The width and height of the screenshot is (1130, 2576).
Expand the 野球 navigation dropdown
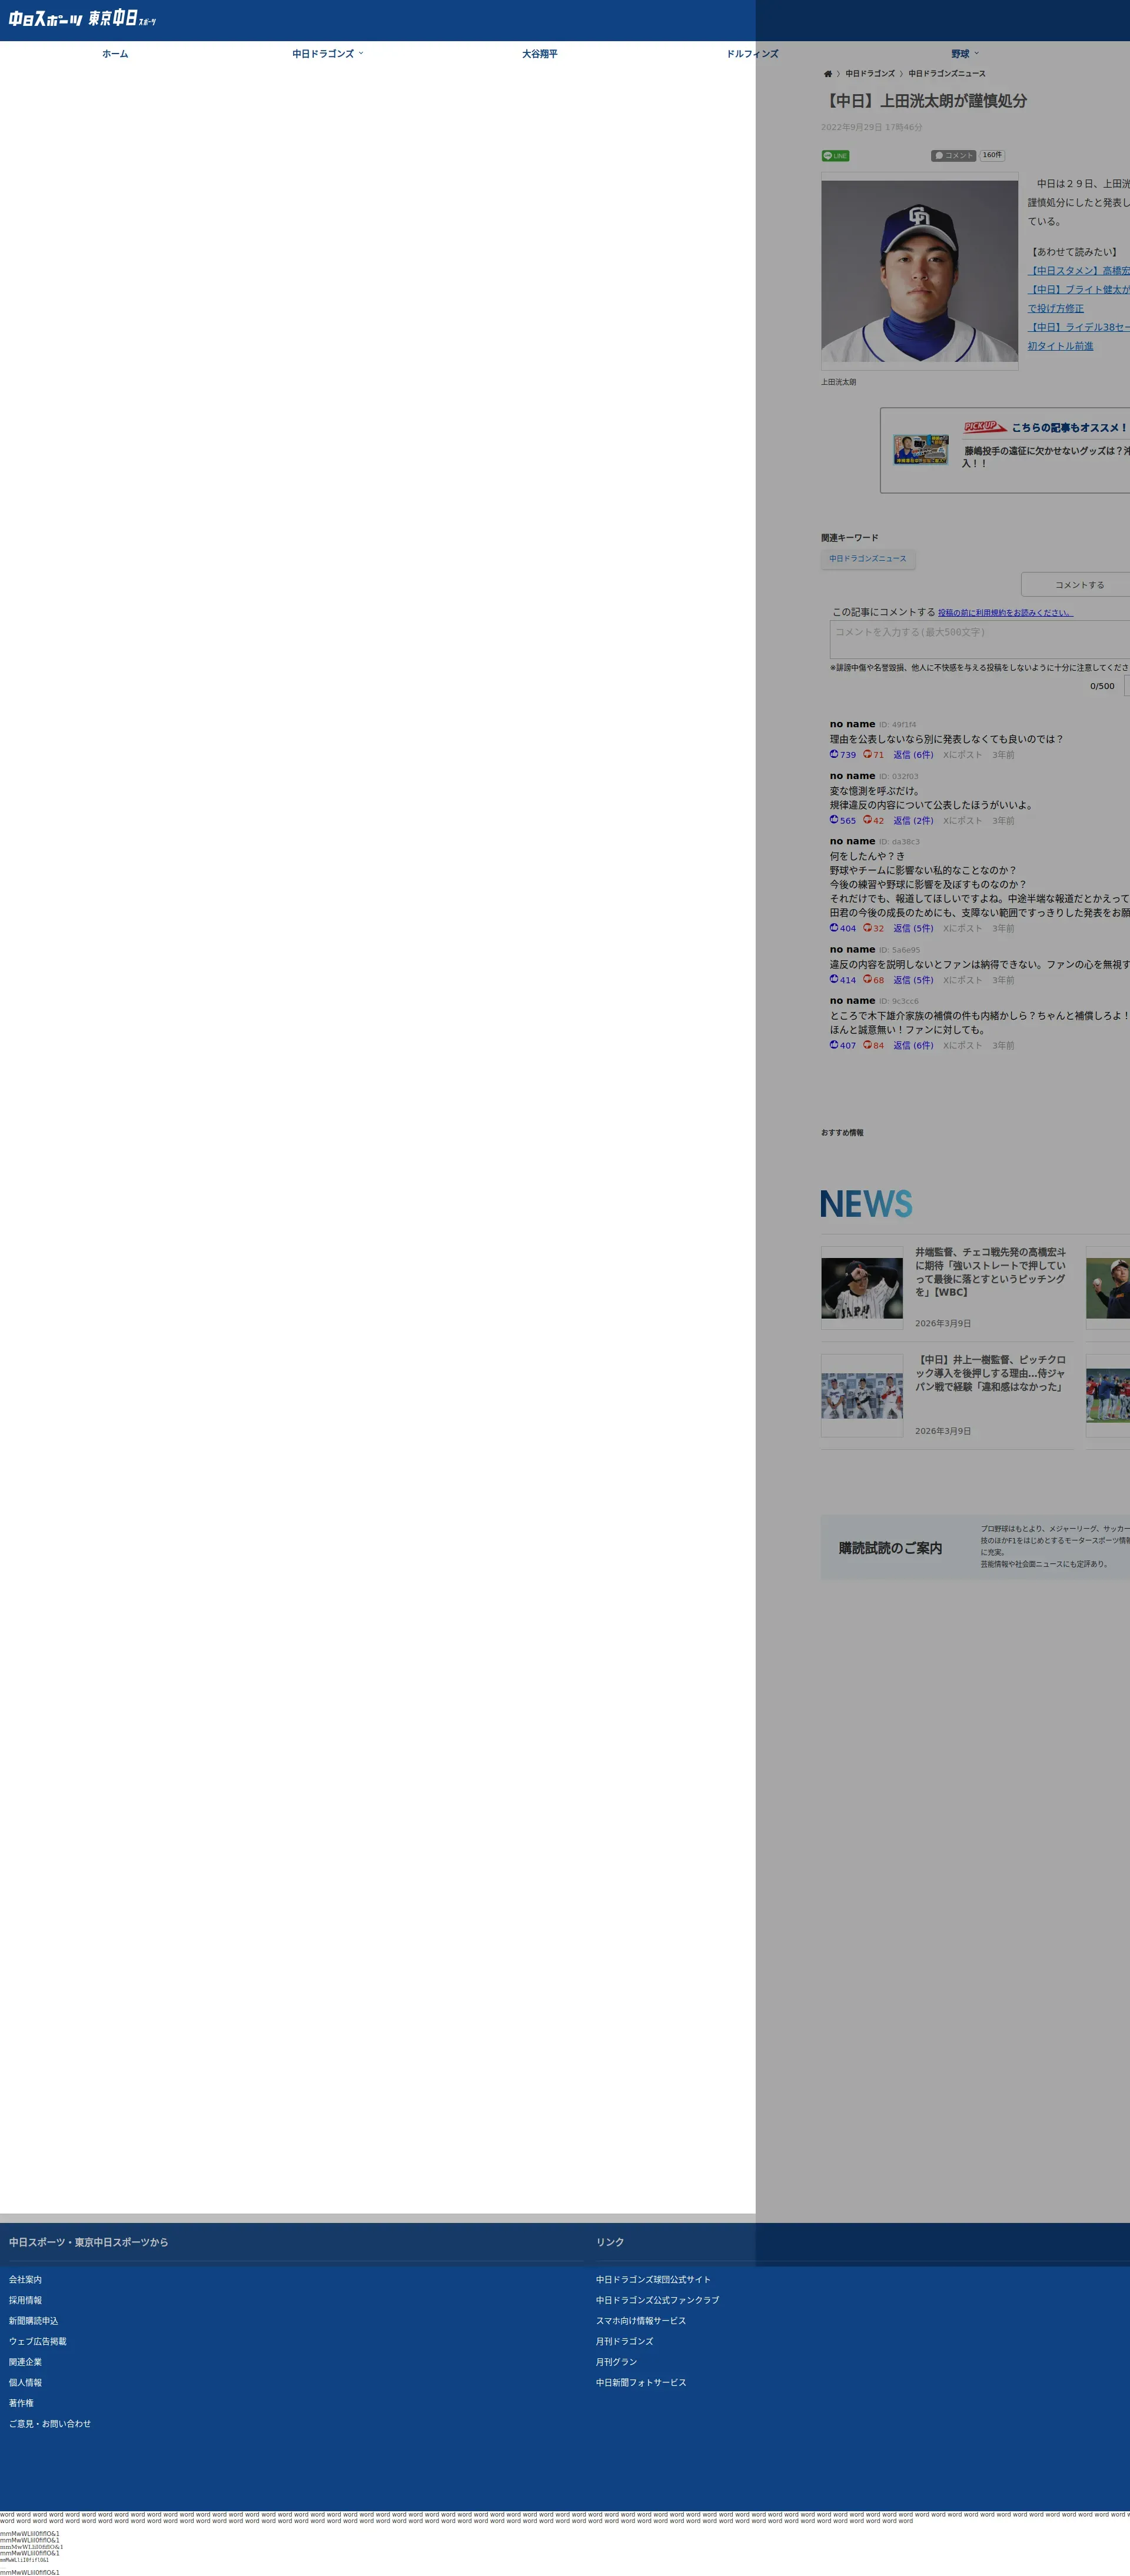(964, 54)
